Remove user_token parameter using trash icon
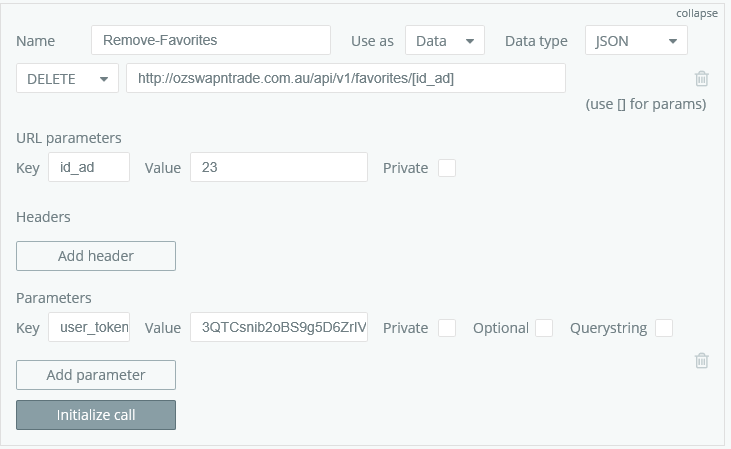Image resolution: width=731 pixels, height=449 pixels. pos(702,360)
